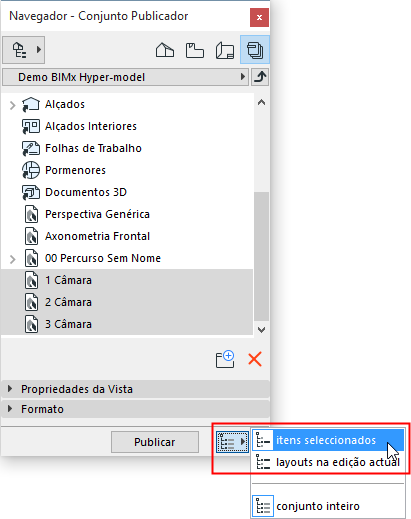
Task: Click the 2 Câmara view icon
Action: point(31,302)
